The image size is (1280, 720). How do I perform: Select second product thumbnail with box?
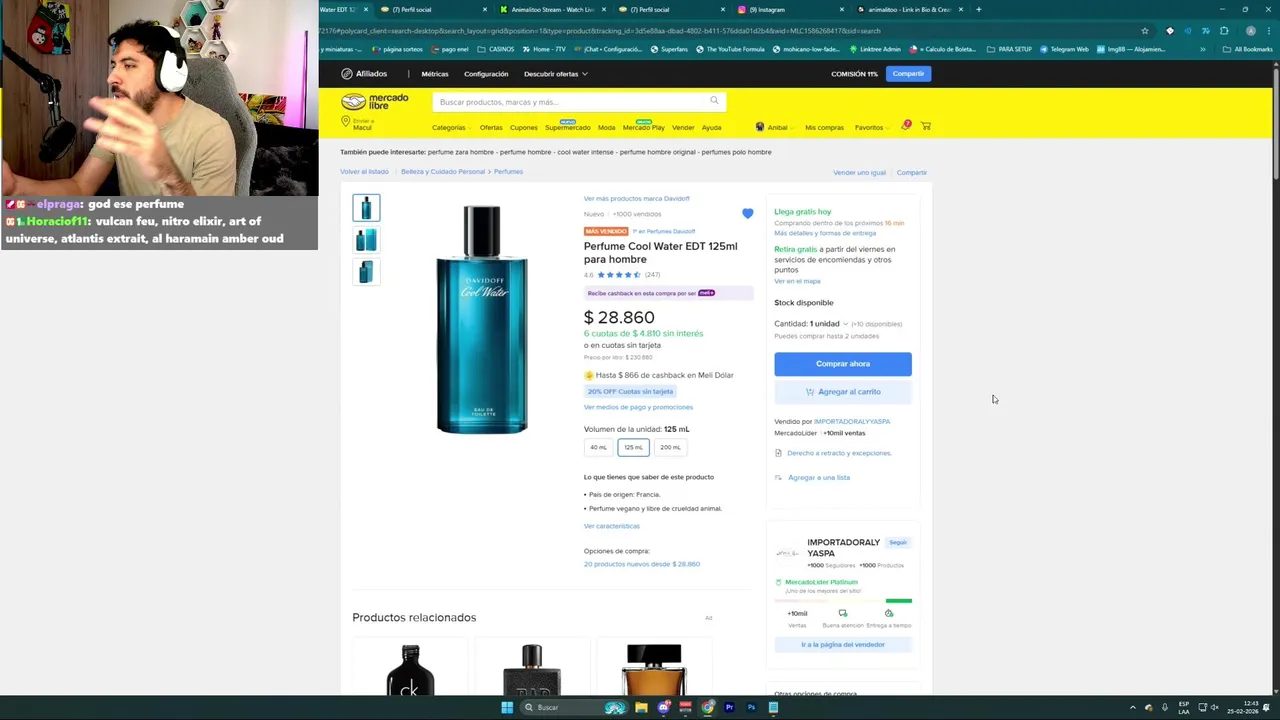click(366, 239)
